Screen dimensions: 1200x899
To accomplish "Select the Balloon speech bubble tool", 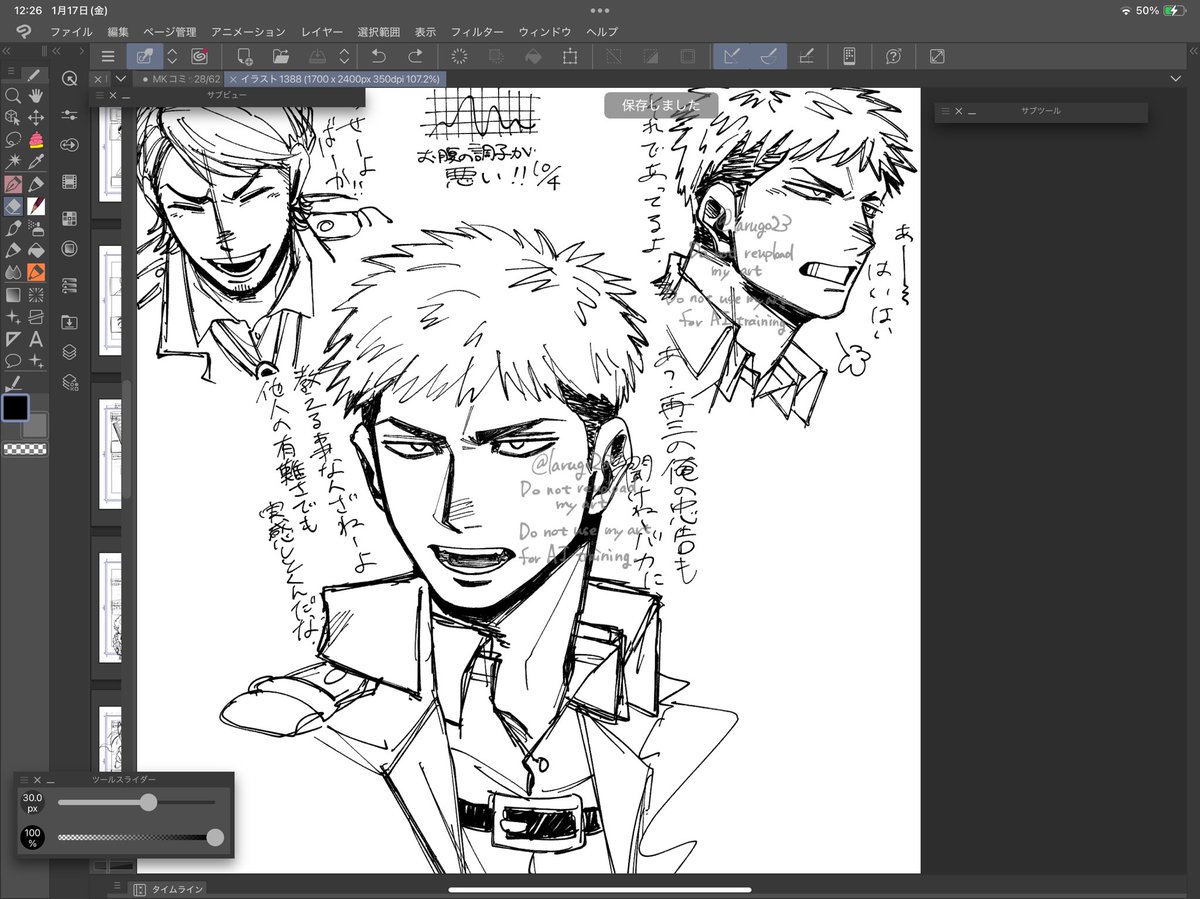I will pos(13,360).
